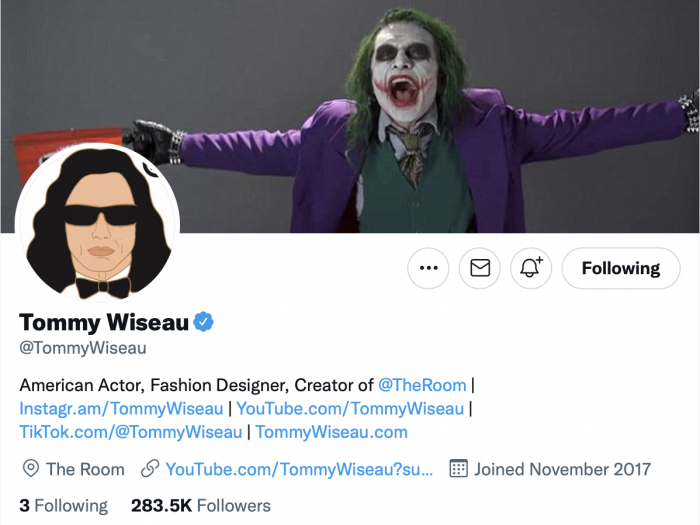
Task: Click the location pin icon
Action: pyautogui.click(x=30, y=469)
